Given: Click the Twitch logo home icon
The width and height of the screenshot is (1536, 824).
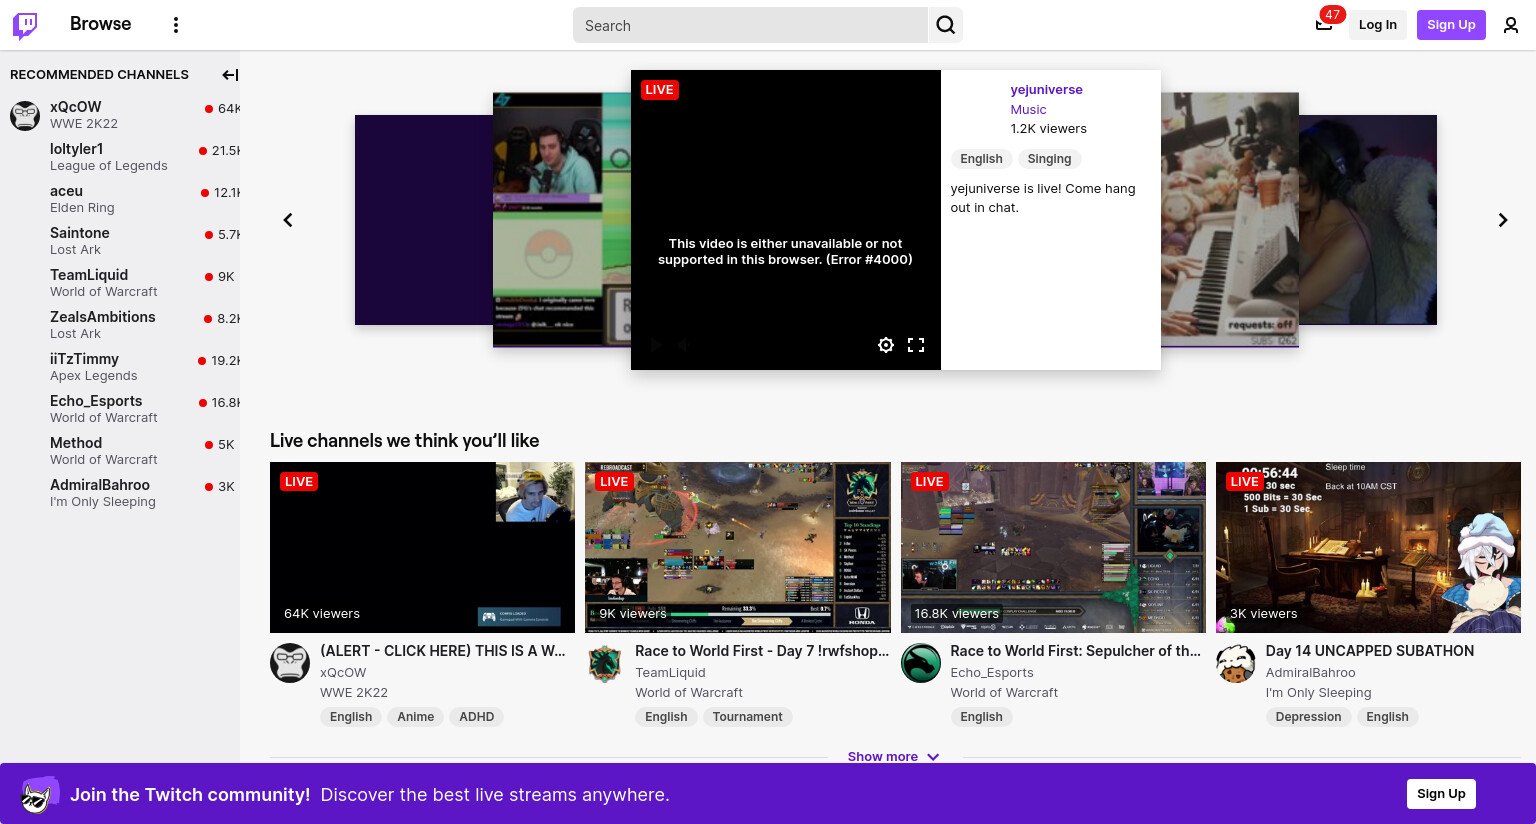Looking at the screenshot, I should [25, 25].
